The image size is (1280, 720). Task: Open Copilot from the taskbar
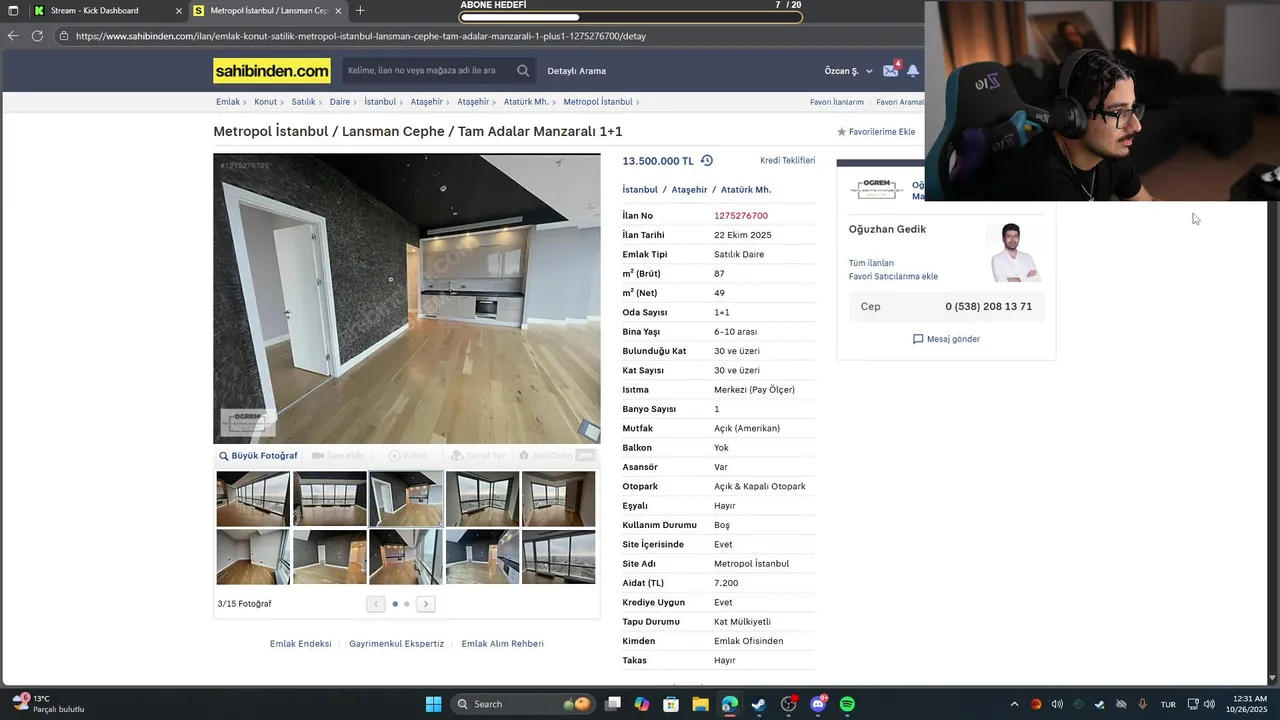(642, 704)
